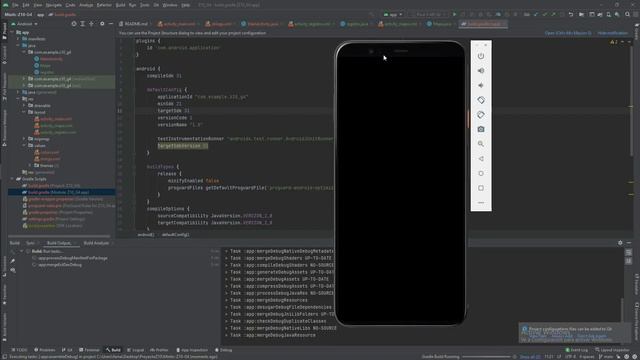Click the defaultConfig breadcrumb below editor
640x360 pixels.
(176, 235)
